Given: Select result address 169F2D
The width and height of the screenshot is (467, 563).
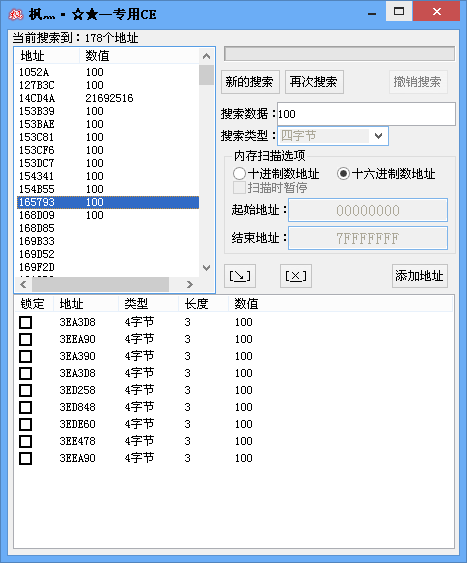Looking at the screenshot, I should pyautogui.click(x=37, y=267).
